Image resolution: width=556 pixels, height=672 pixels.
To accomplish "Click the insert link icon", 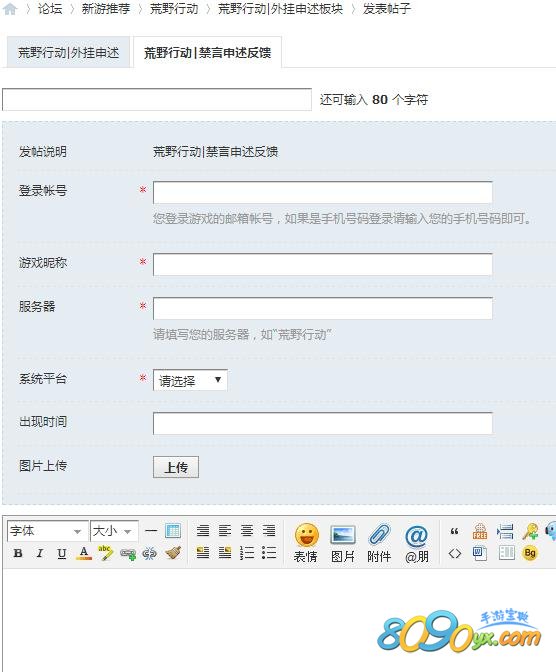I will pos(128,554).
